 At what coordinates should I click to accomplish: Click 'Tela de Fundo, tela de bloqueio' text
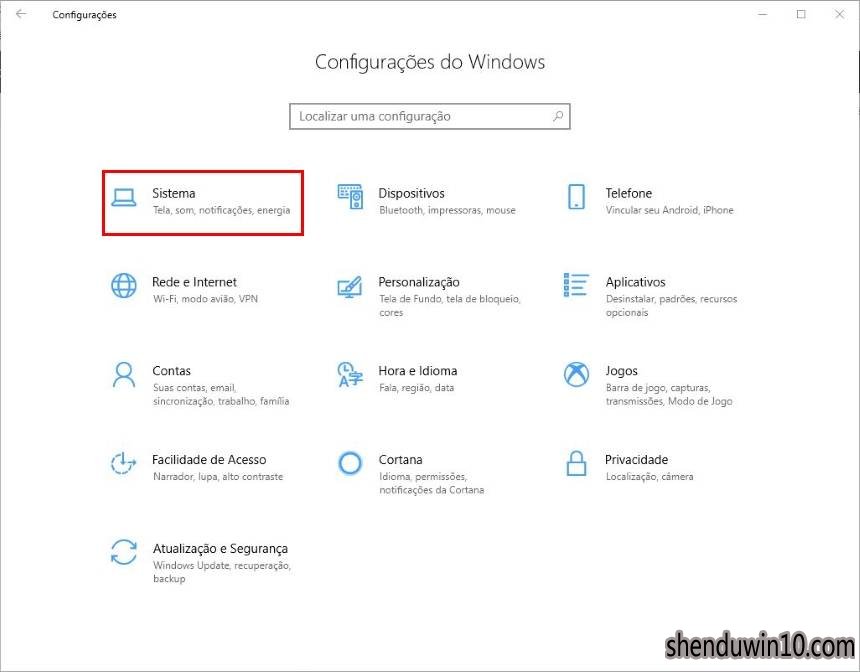450,299
